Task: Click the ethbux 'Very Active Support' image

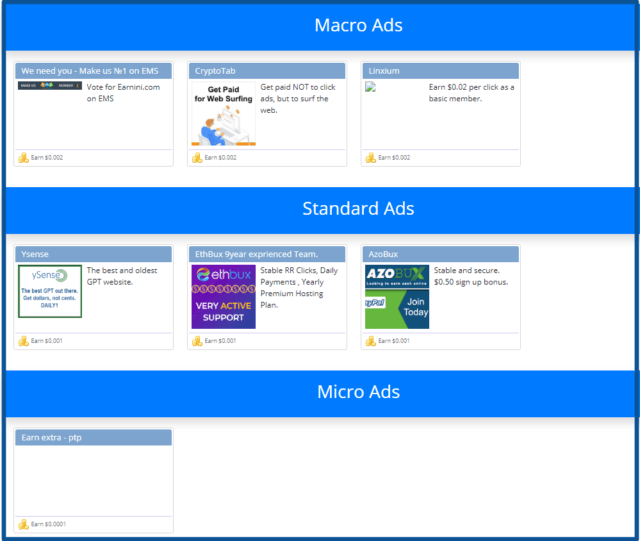Action: (x=224, y=297)
